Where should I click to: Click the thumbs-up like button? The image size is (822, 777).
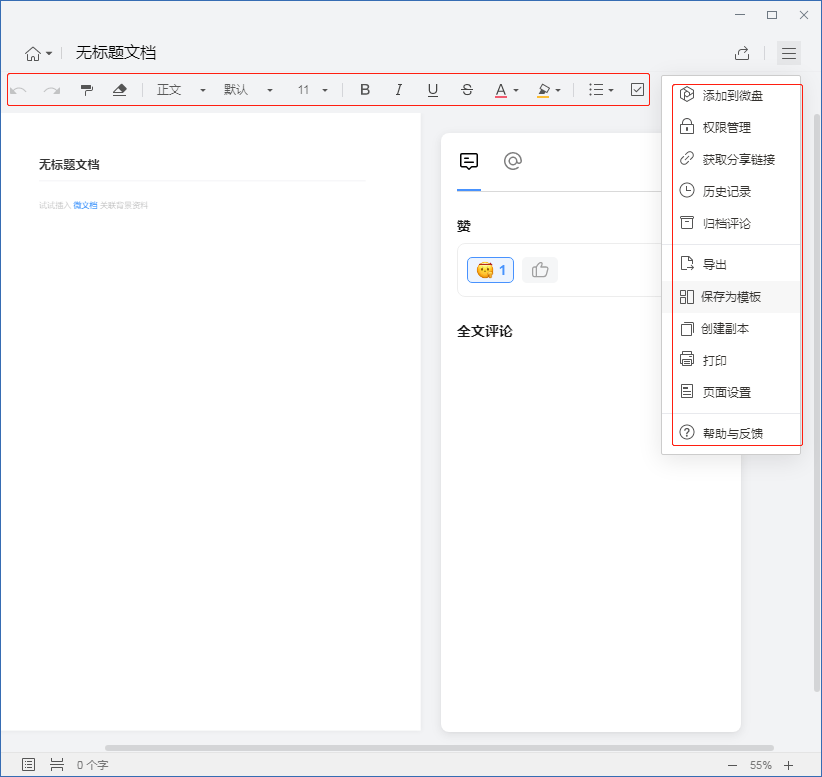[539, 270]
